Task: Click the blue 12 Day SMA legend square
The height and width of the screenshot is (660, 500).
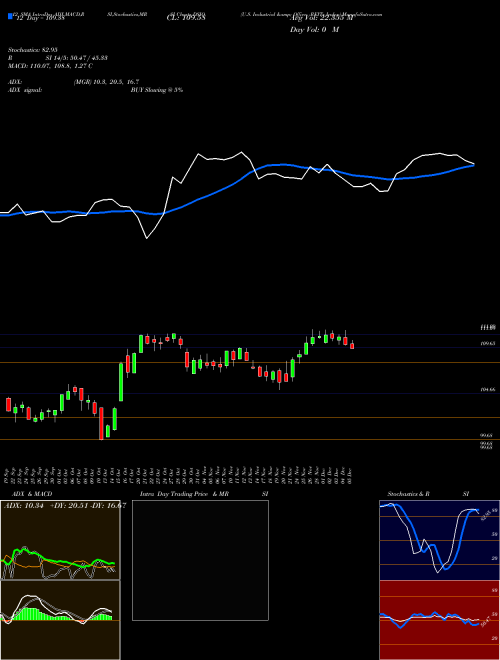Action: click(10, 16)
